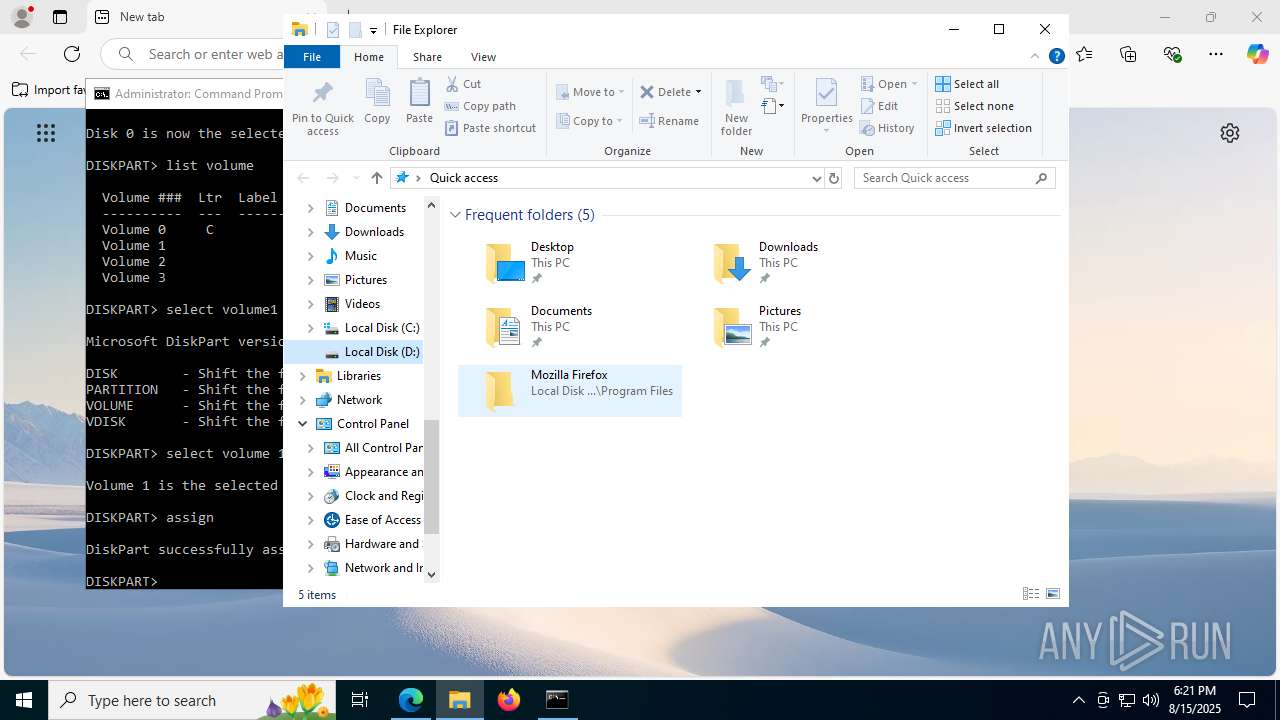The height and width of the screenshot is (720, 1280).
Task: Switch to Details view icon in status bar
Action: tap(1031, 594)
